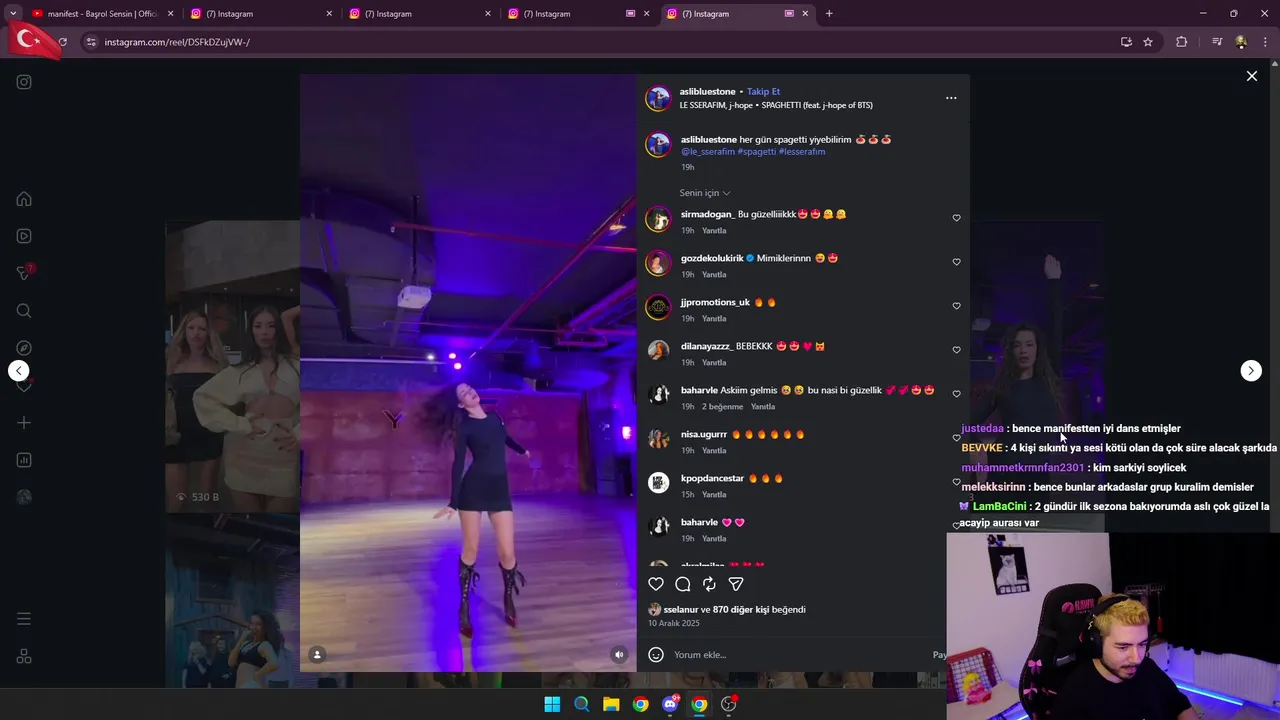Close the YouTube manifest tab
Viewport: 1280px width, 720px height.
point(171,14)
